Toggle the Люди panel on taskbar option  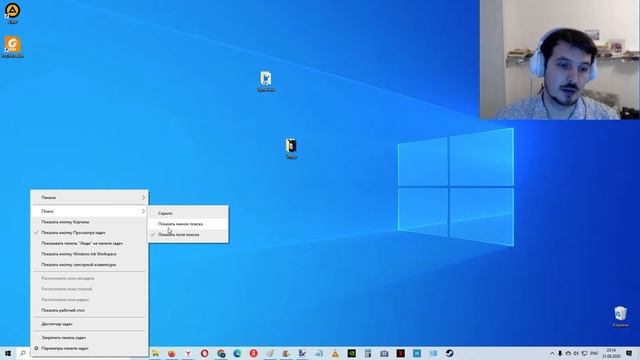point(89,243)
